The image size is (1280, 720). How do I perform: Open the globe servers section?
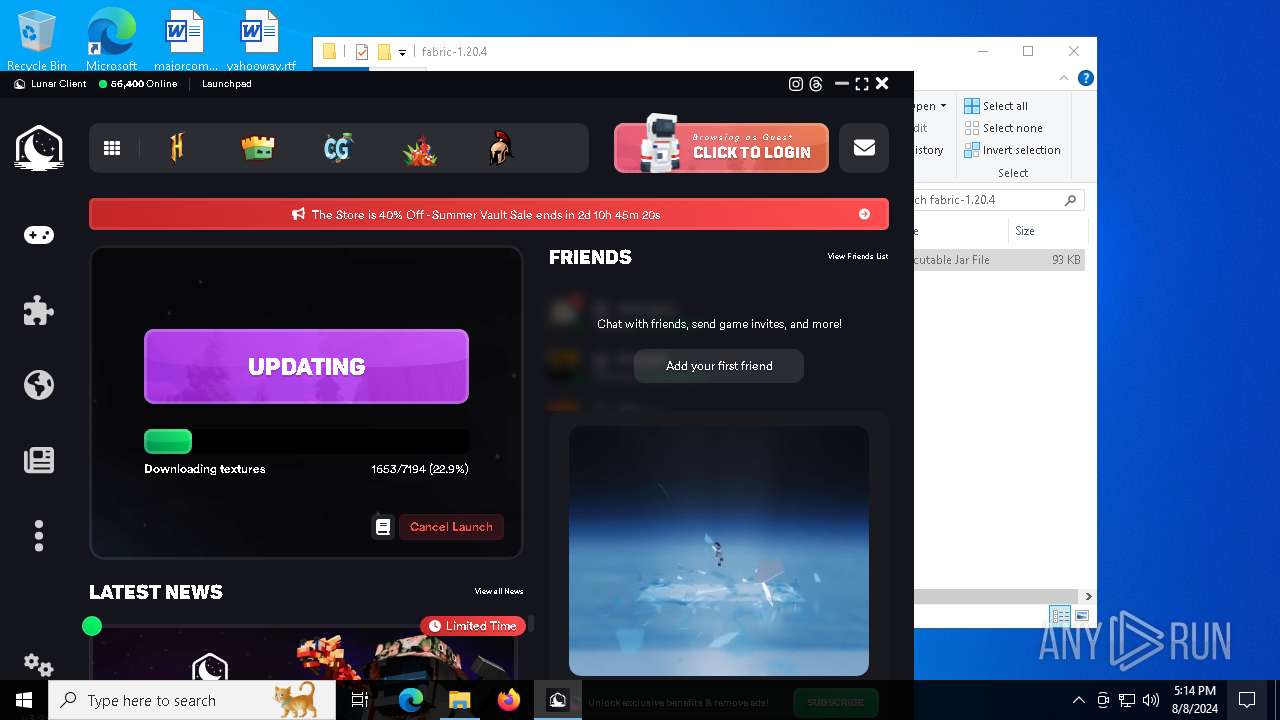[39, 385]
